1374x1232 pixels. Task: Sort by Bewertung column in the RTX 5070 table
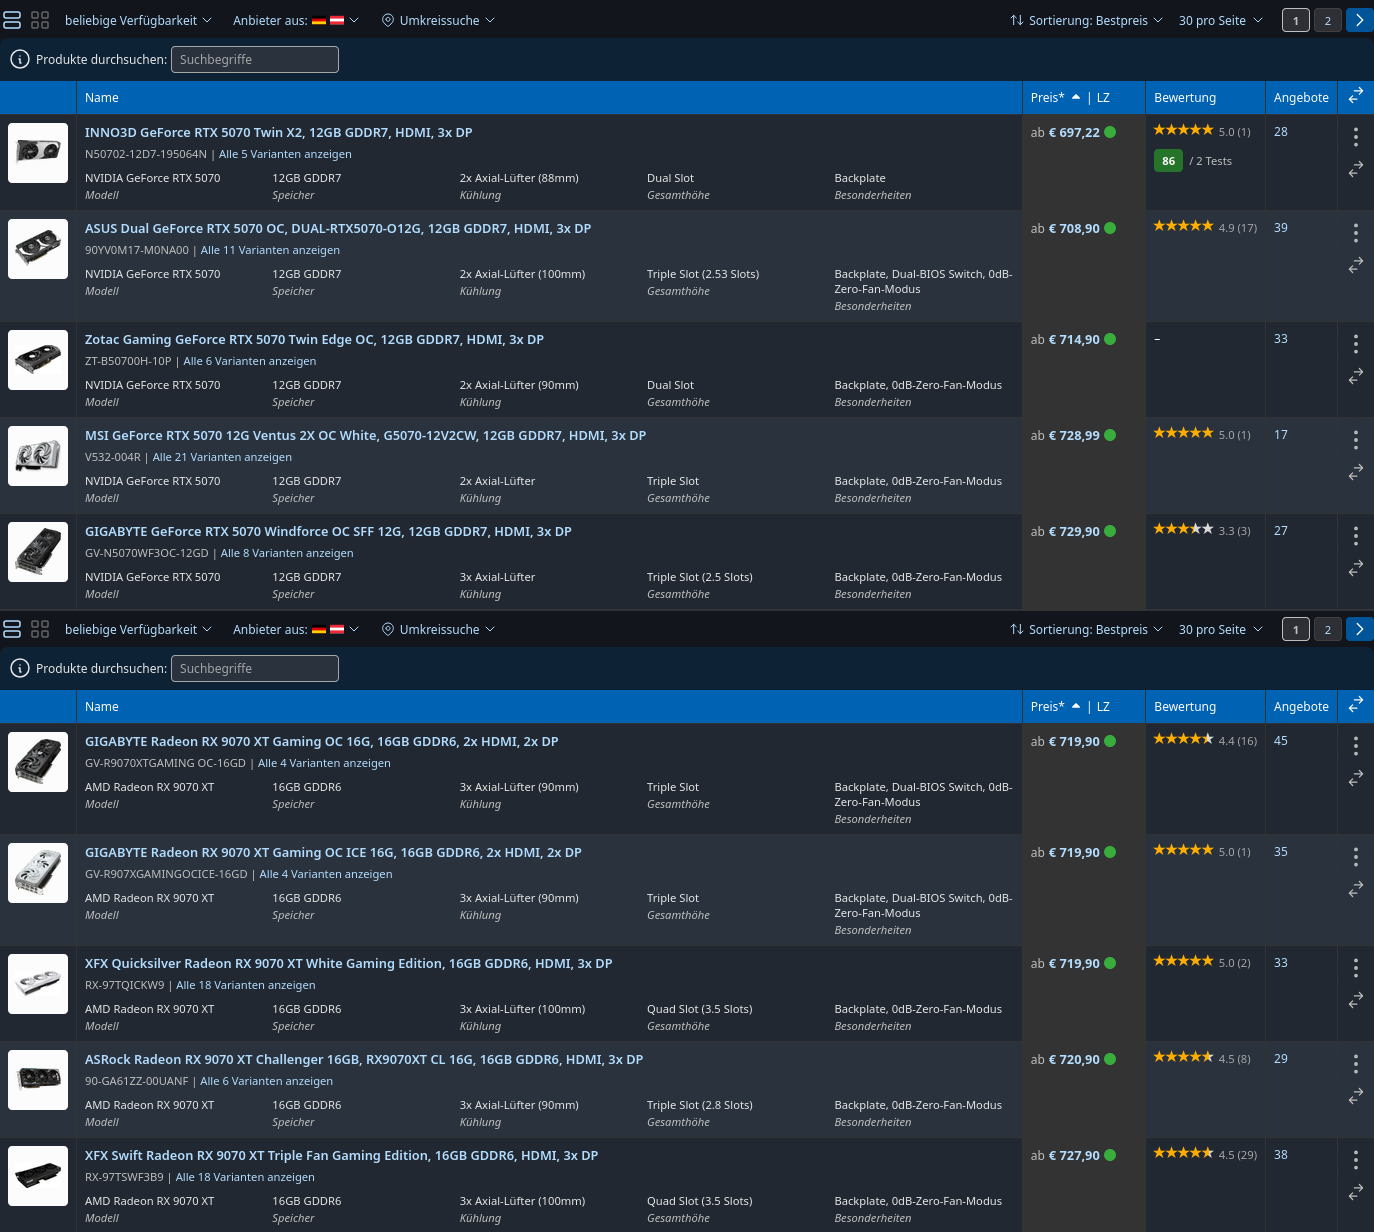pos(1185,97)
